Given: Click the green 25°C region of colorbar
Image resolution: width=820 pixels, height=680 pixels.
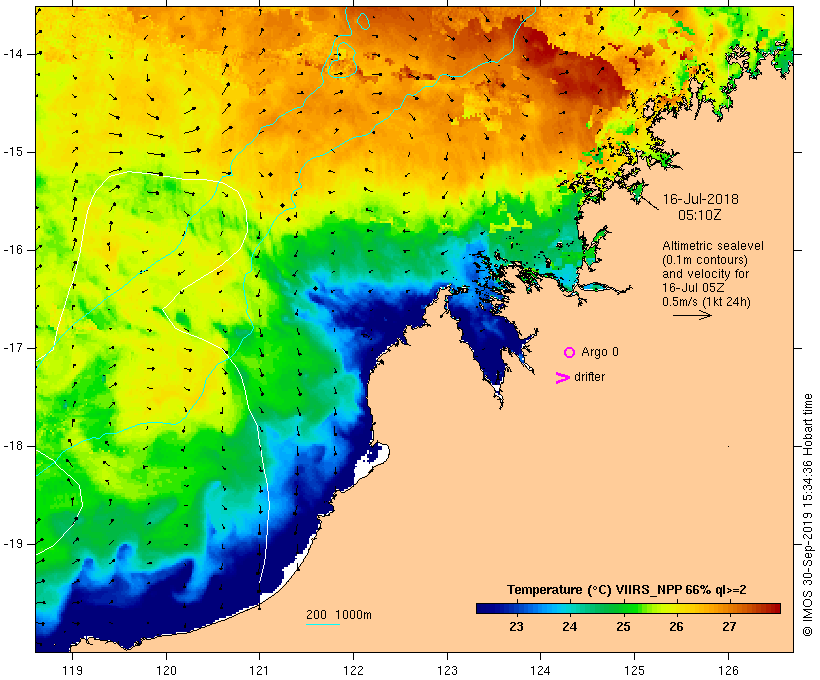Looking at the screenshot, I should point(623,608).
